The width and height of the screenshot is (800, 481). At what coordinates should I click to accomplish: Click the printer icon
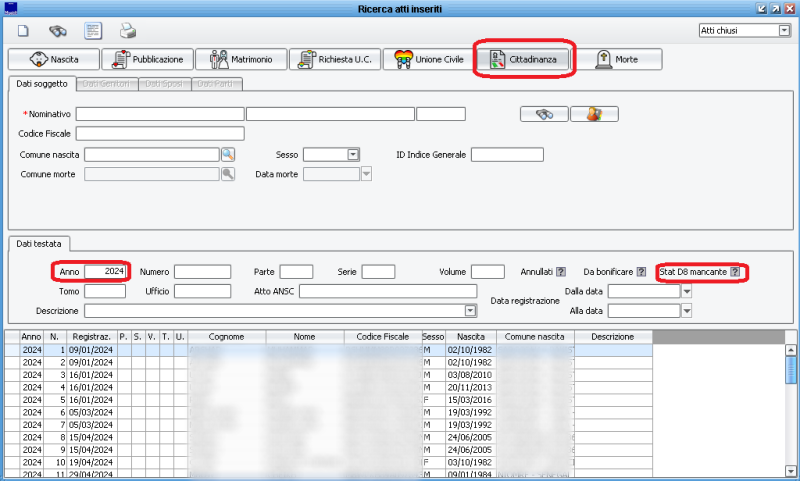(x=128, y=30)
